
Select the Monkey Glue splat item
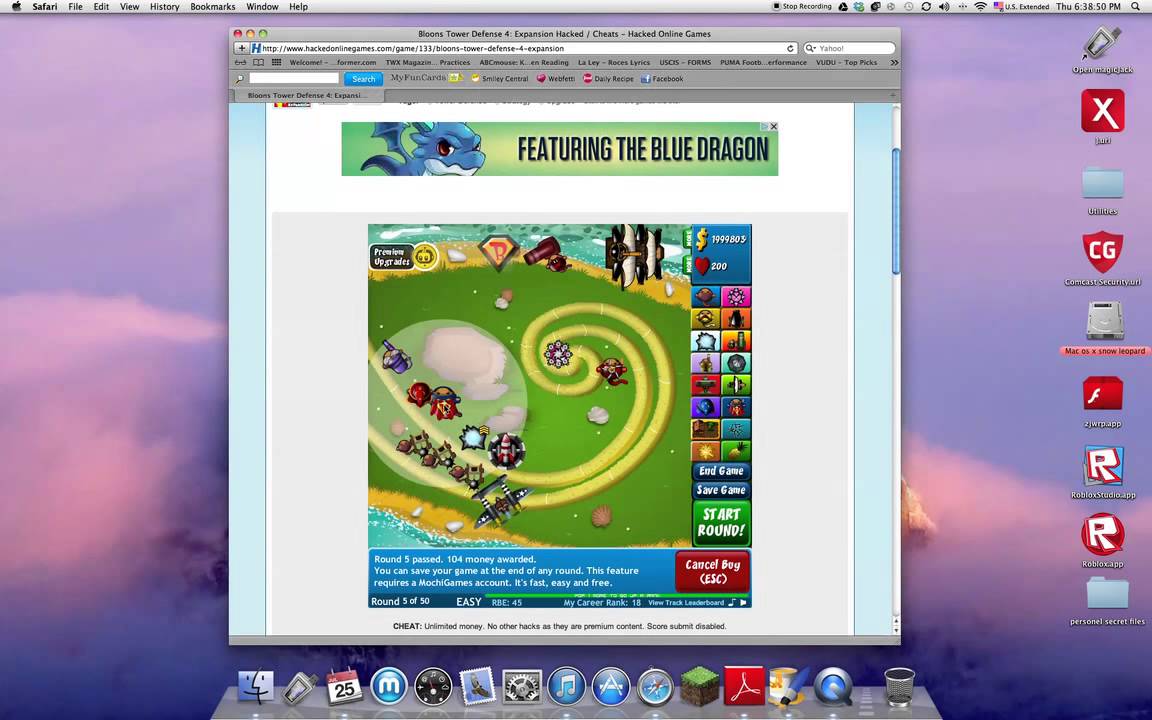pos(706,450)
